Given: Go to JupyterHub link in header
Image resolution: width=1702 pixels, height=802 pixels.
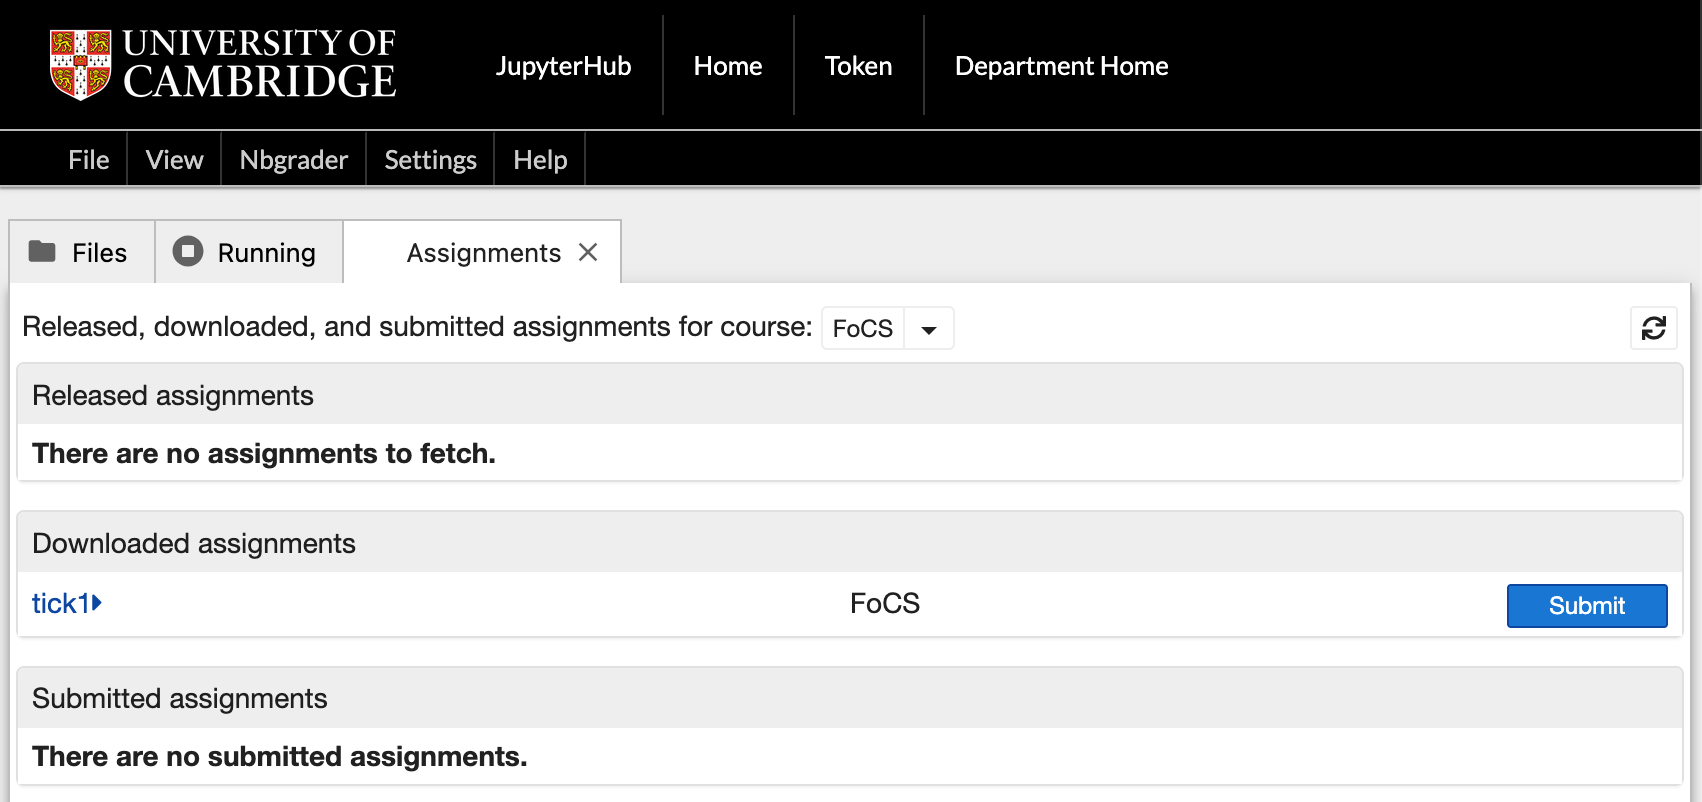Looking at the screenshot, I should (563, 66).
